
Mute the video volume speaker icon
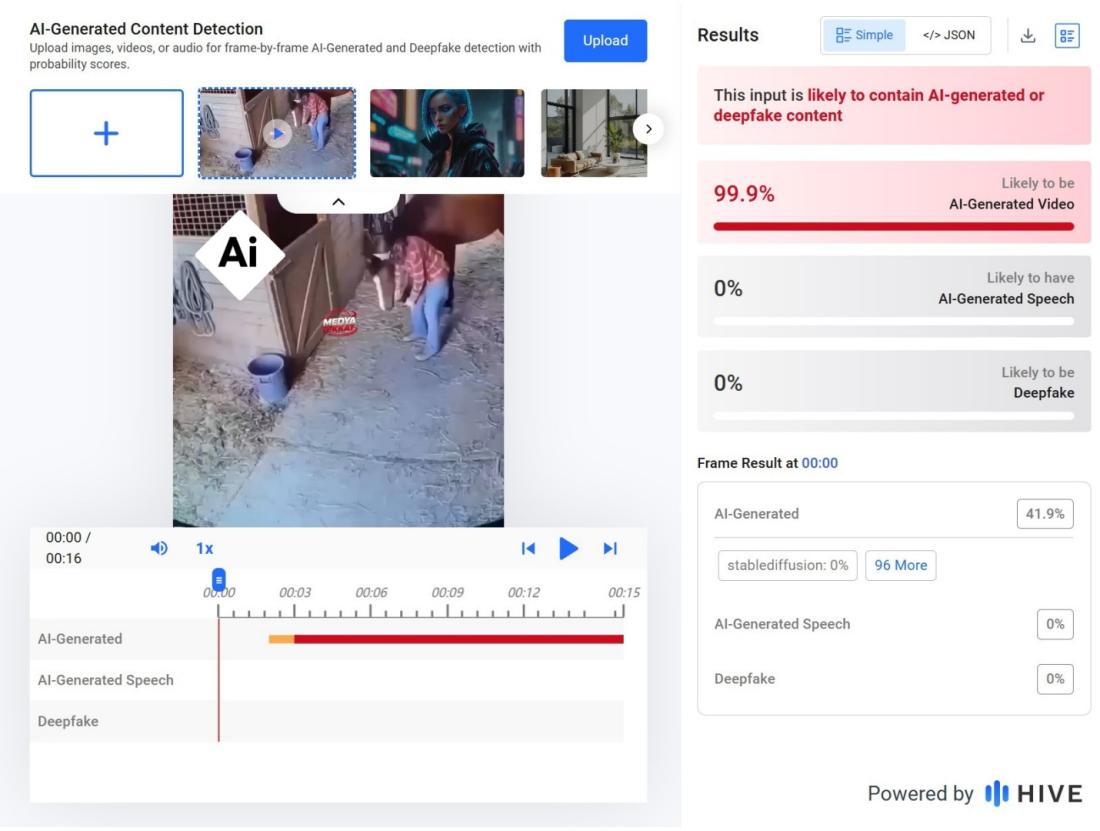tap(158, 548)
